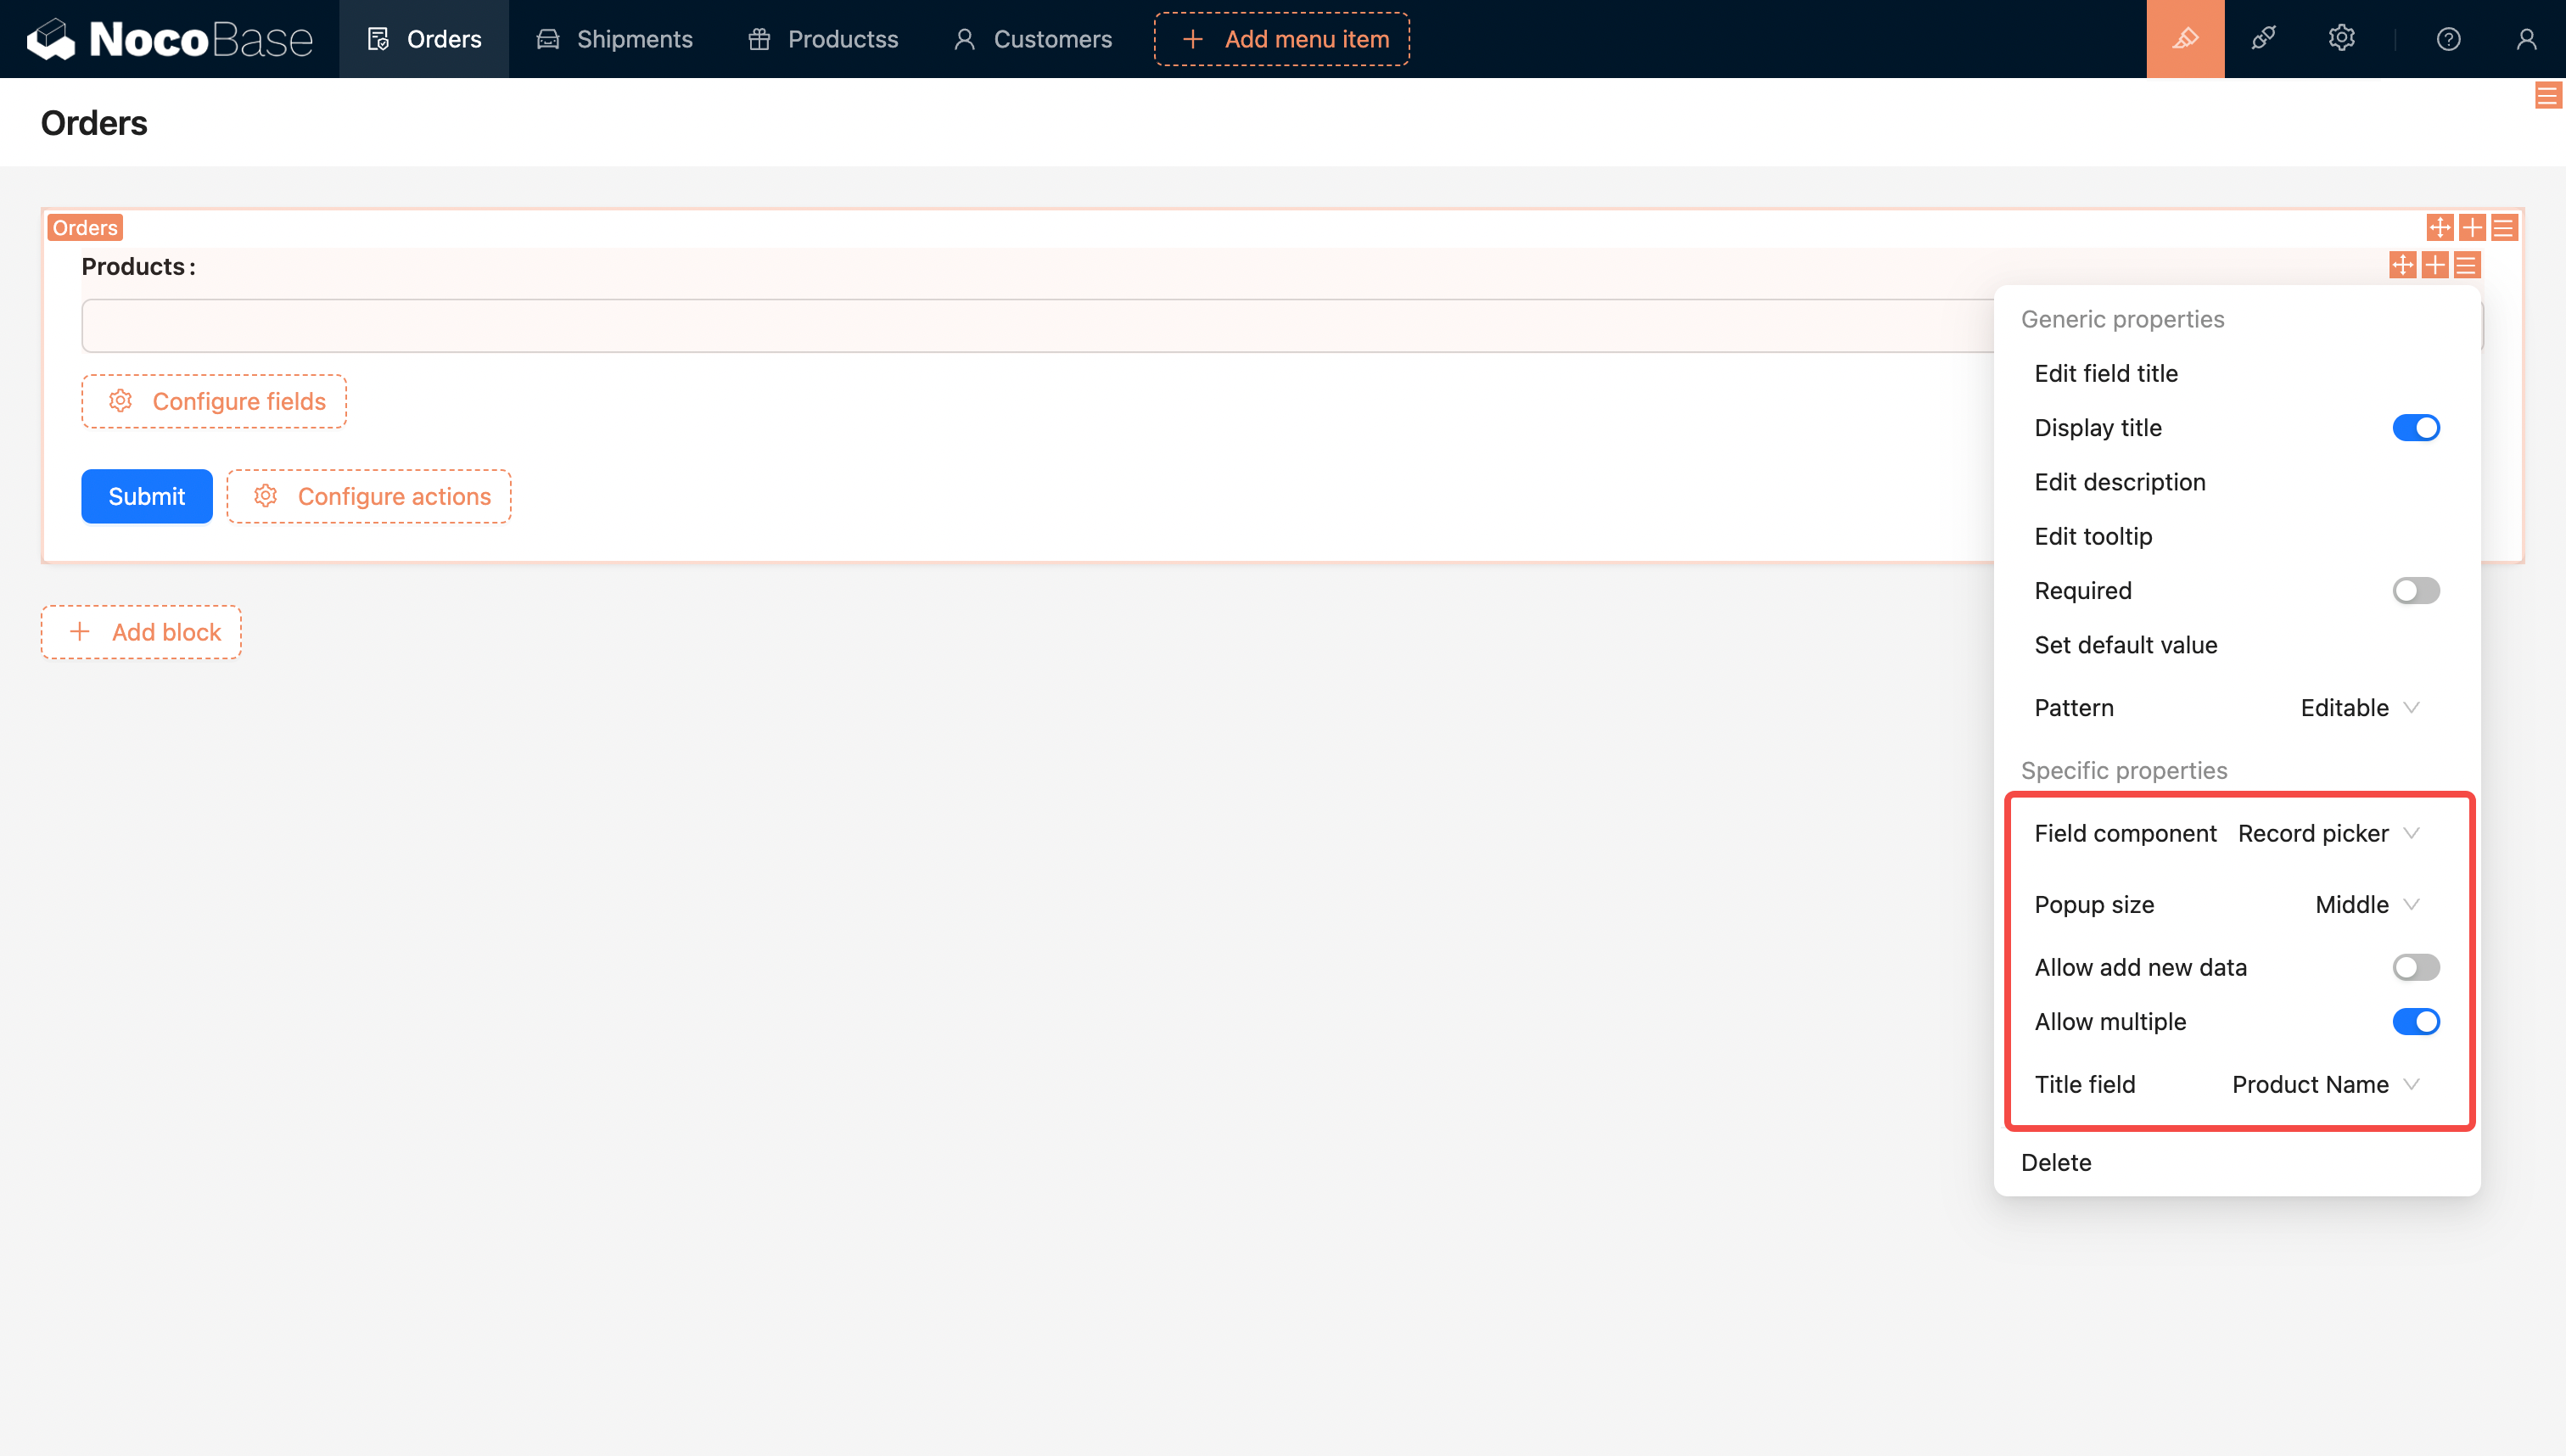Open the settings gear in top bar
Viewport: 2566px width, 1456px height.
point(2341,39)
